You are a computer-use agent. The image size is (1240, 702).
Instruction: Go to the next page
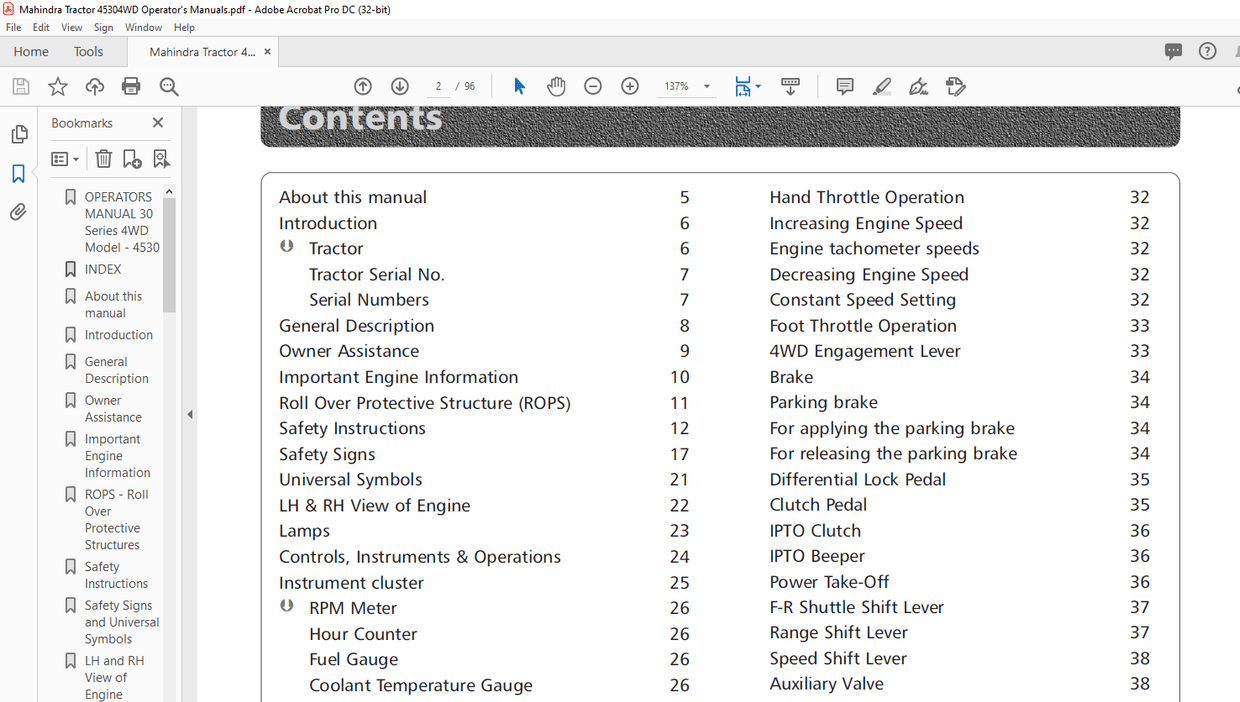[399, 86]
